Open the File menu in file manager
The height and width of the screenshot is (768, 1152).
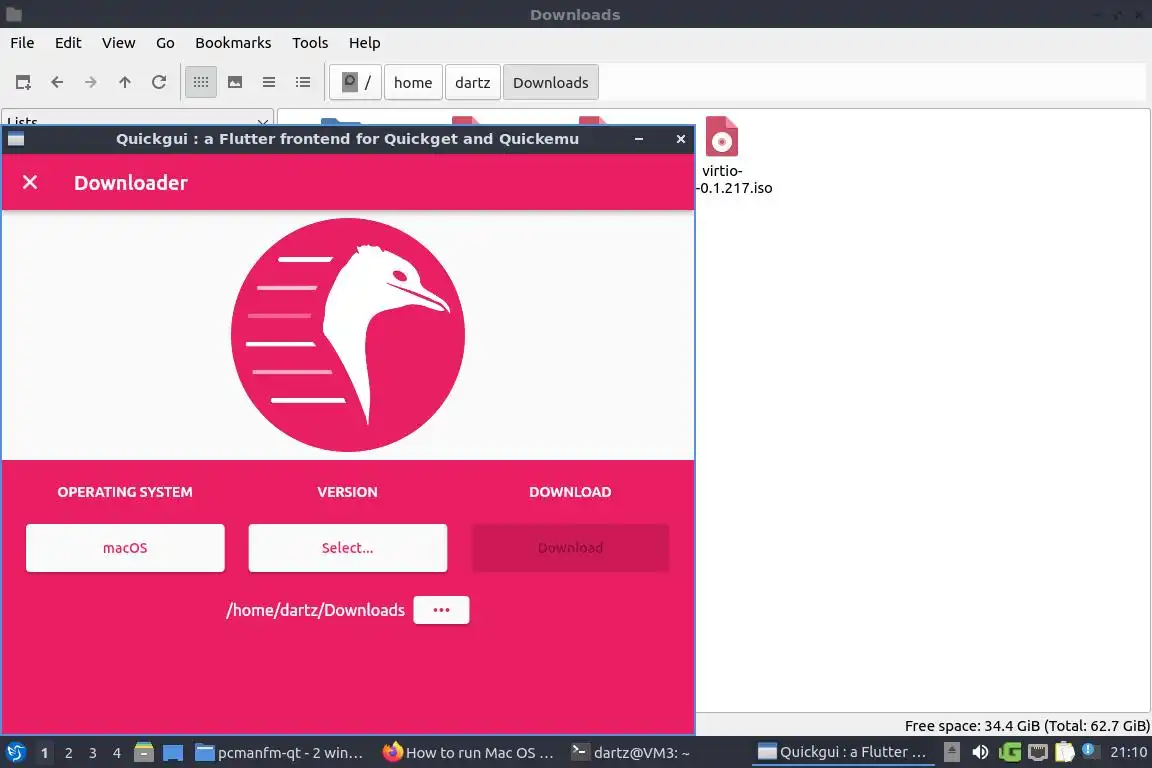tap(22, 43)
